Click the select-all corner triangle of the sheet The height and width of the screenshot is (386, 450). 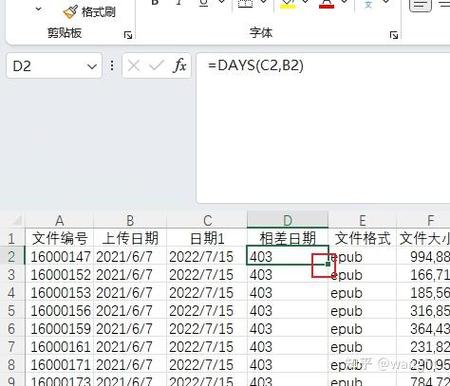click(x=16, y=220)
